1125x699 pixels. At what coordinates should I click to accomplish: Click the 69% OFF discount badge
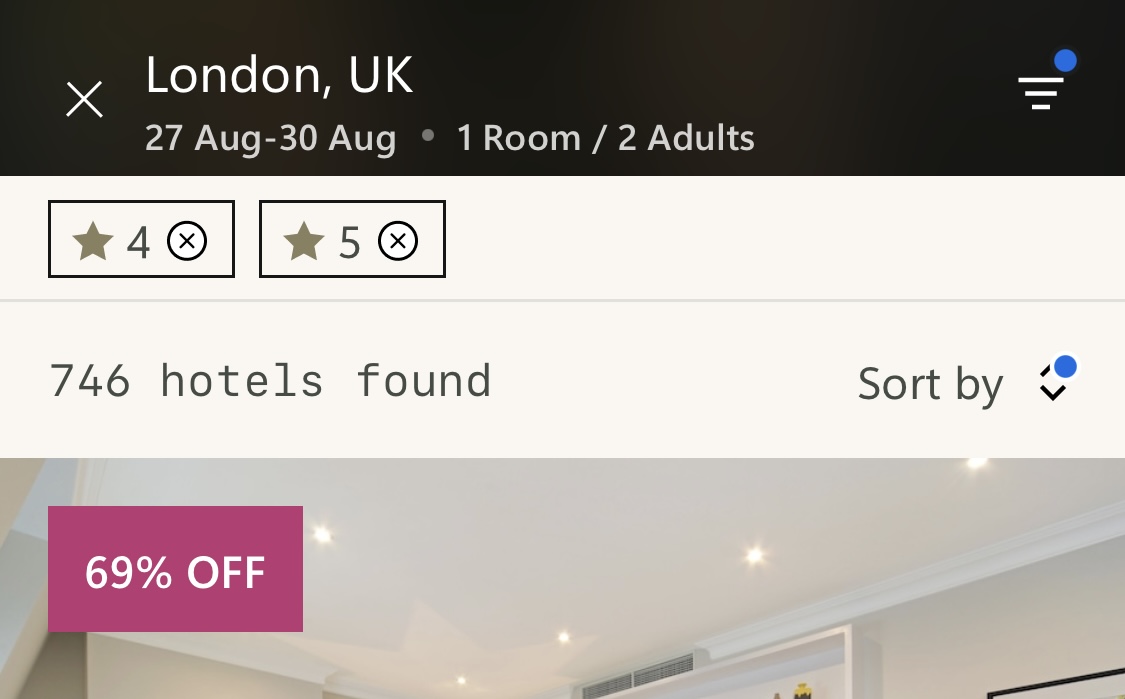point(175,570)
